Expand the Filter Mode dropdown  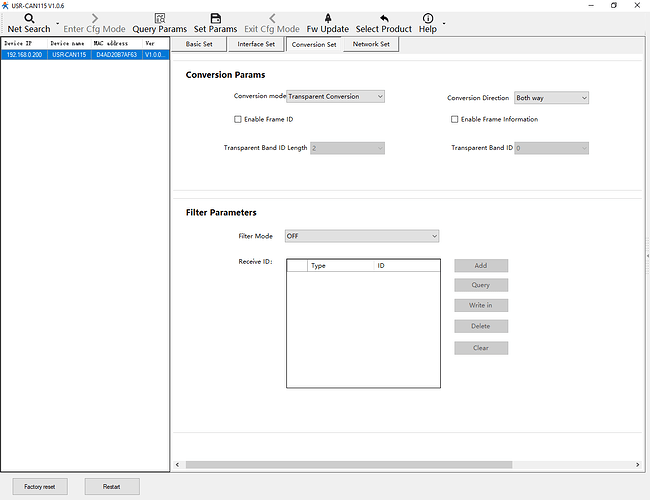tap(362, 236)
